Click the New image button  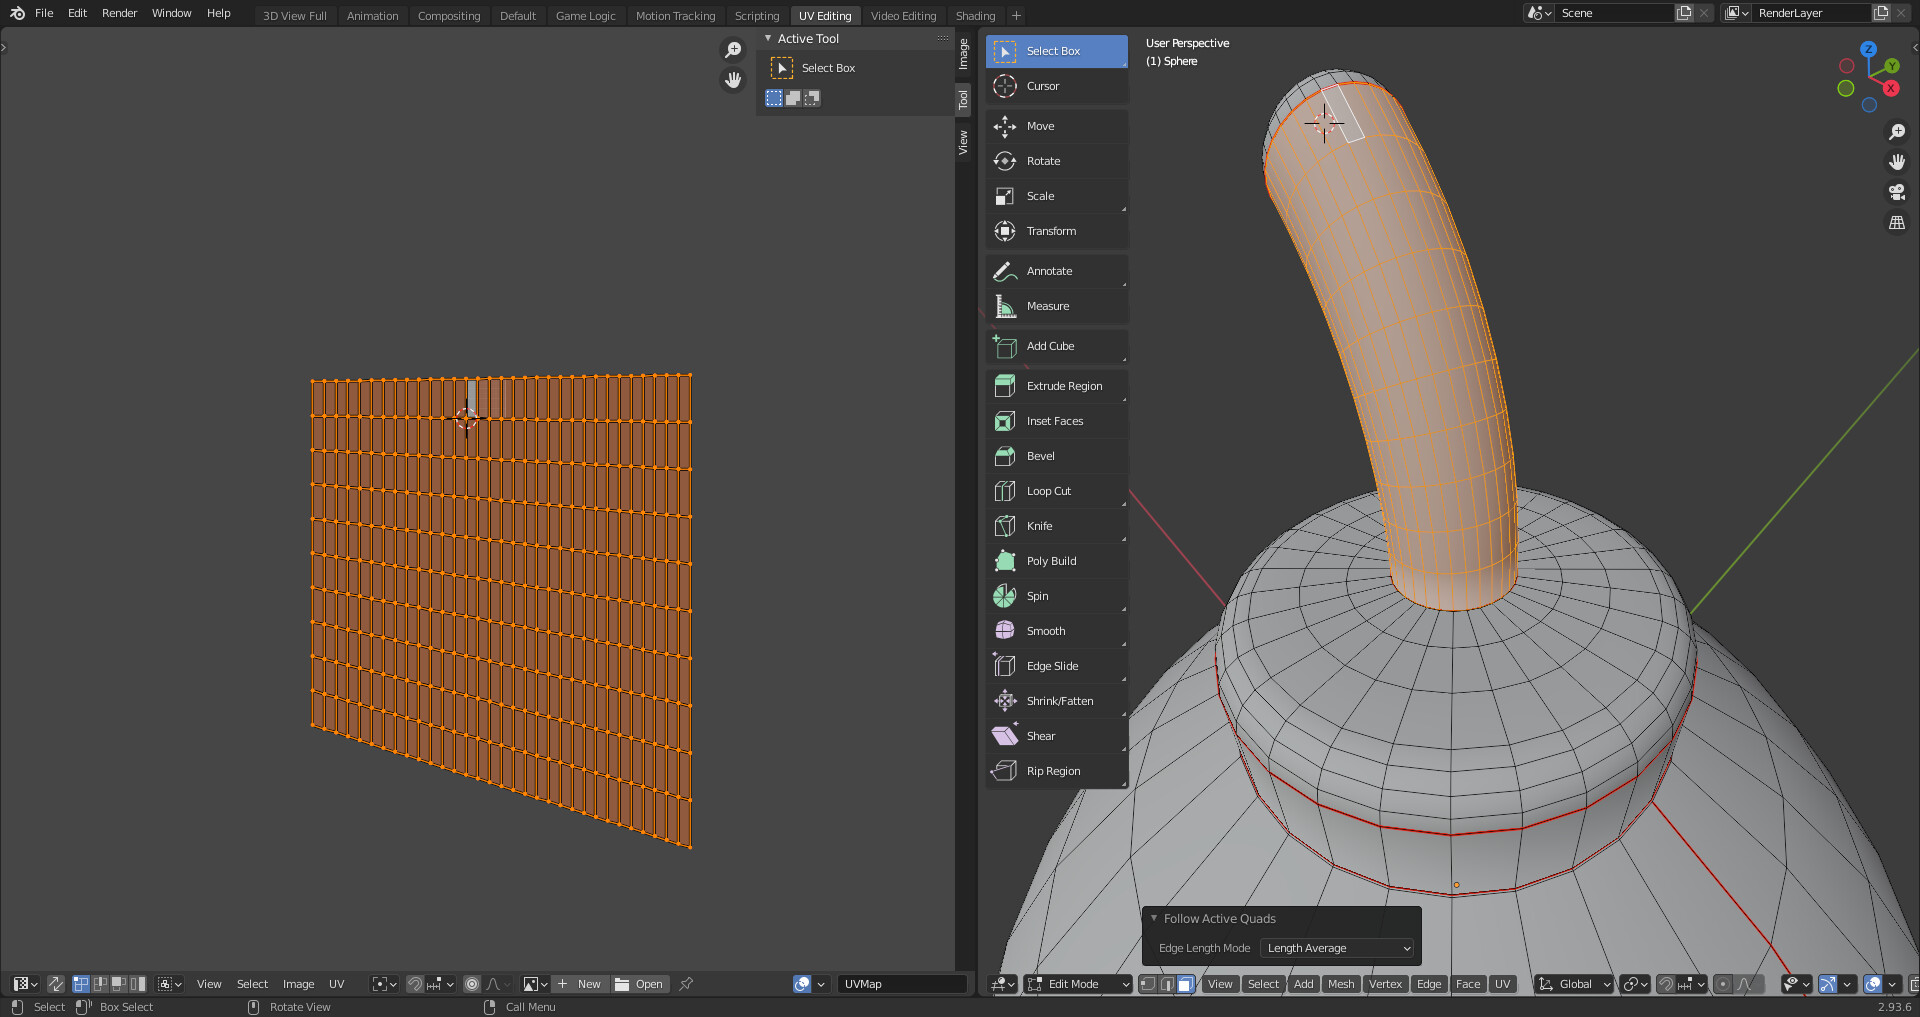coord(579,984)
